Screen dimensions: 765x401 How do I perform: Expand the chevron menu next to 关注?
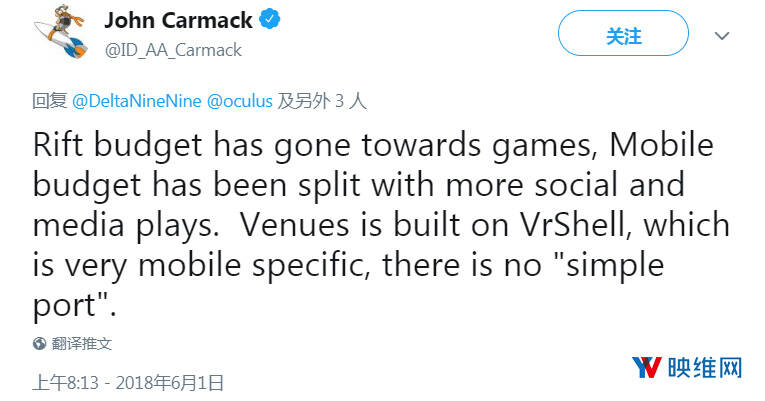(722, 36)
